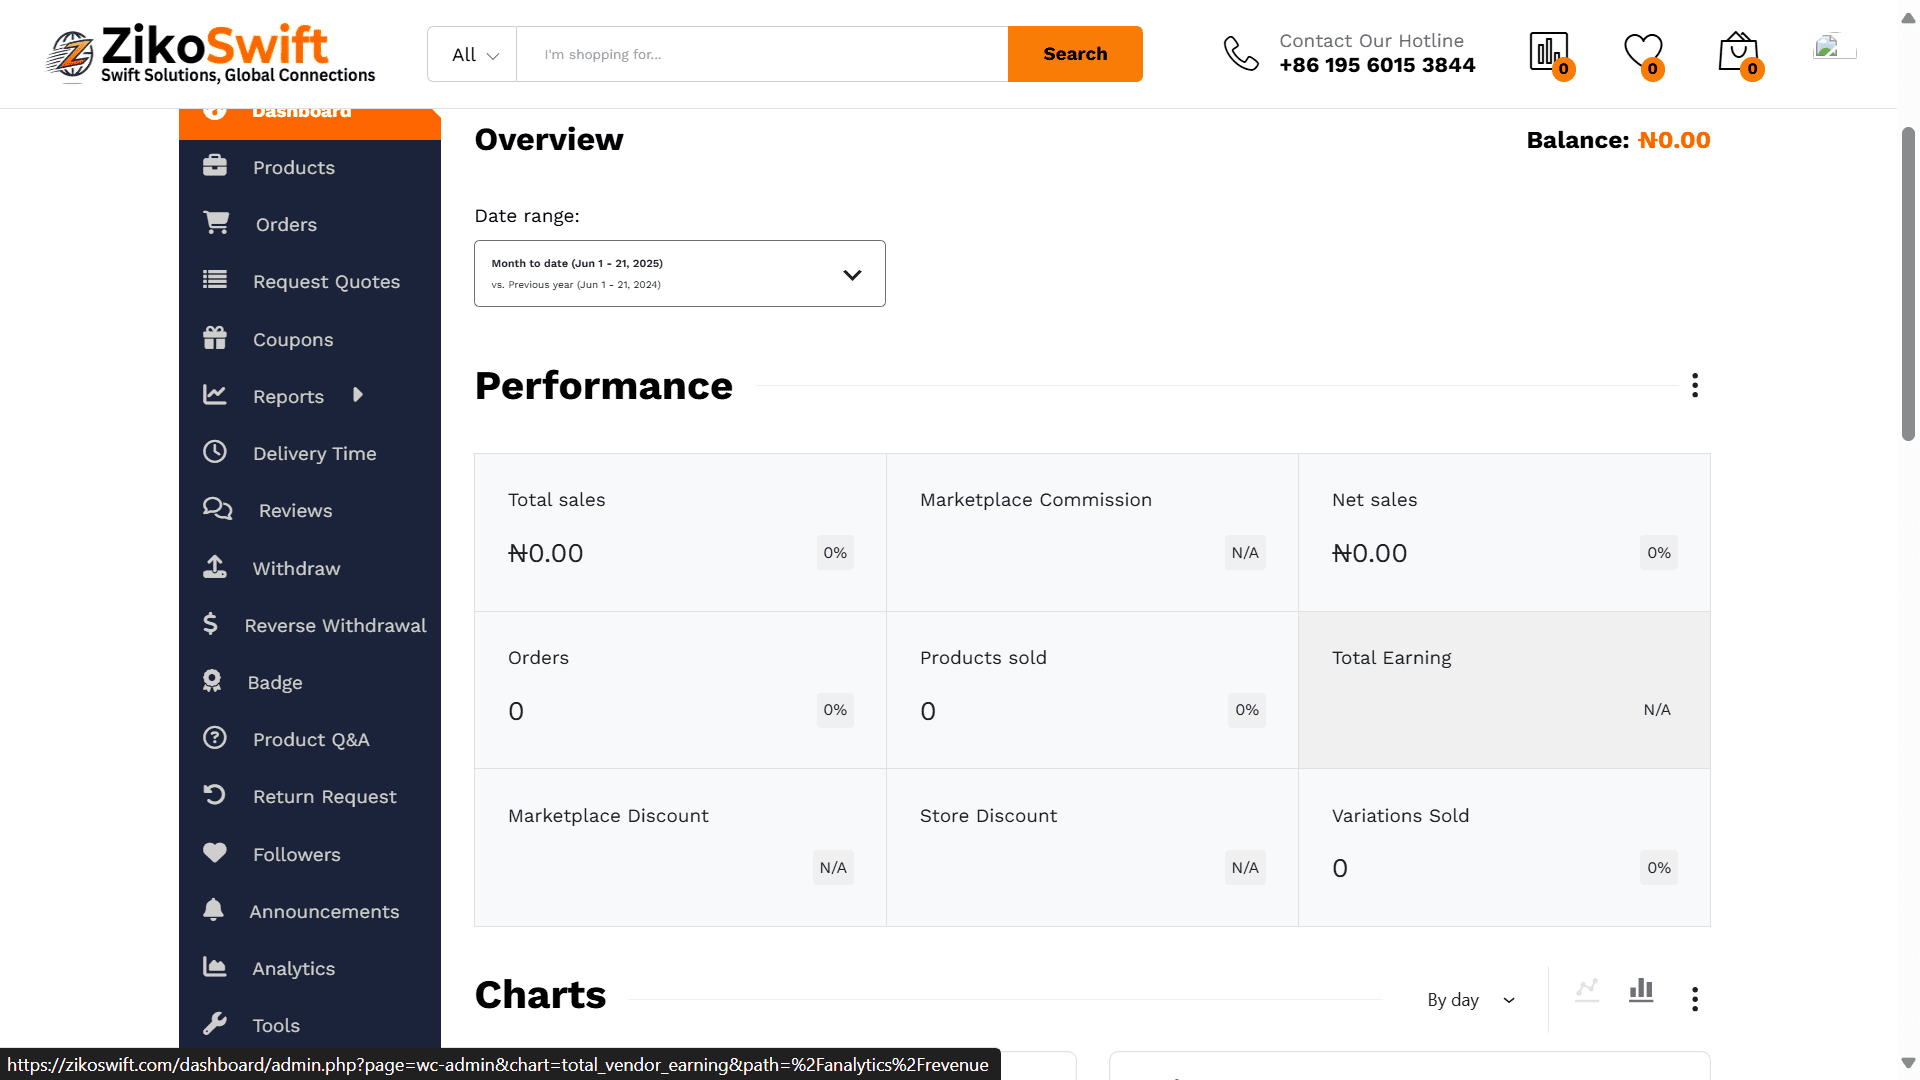The height and width of the screenshot is (1080, 1920).
Task: Open the By day interval dropdown
Action: coord(1471,1000)
